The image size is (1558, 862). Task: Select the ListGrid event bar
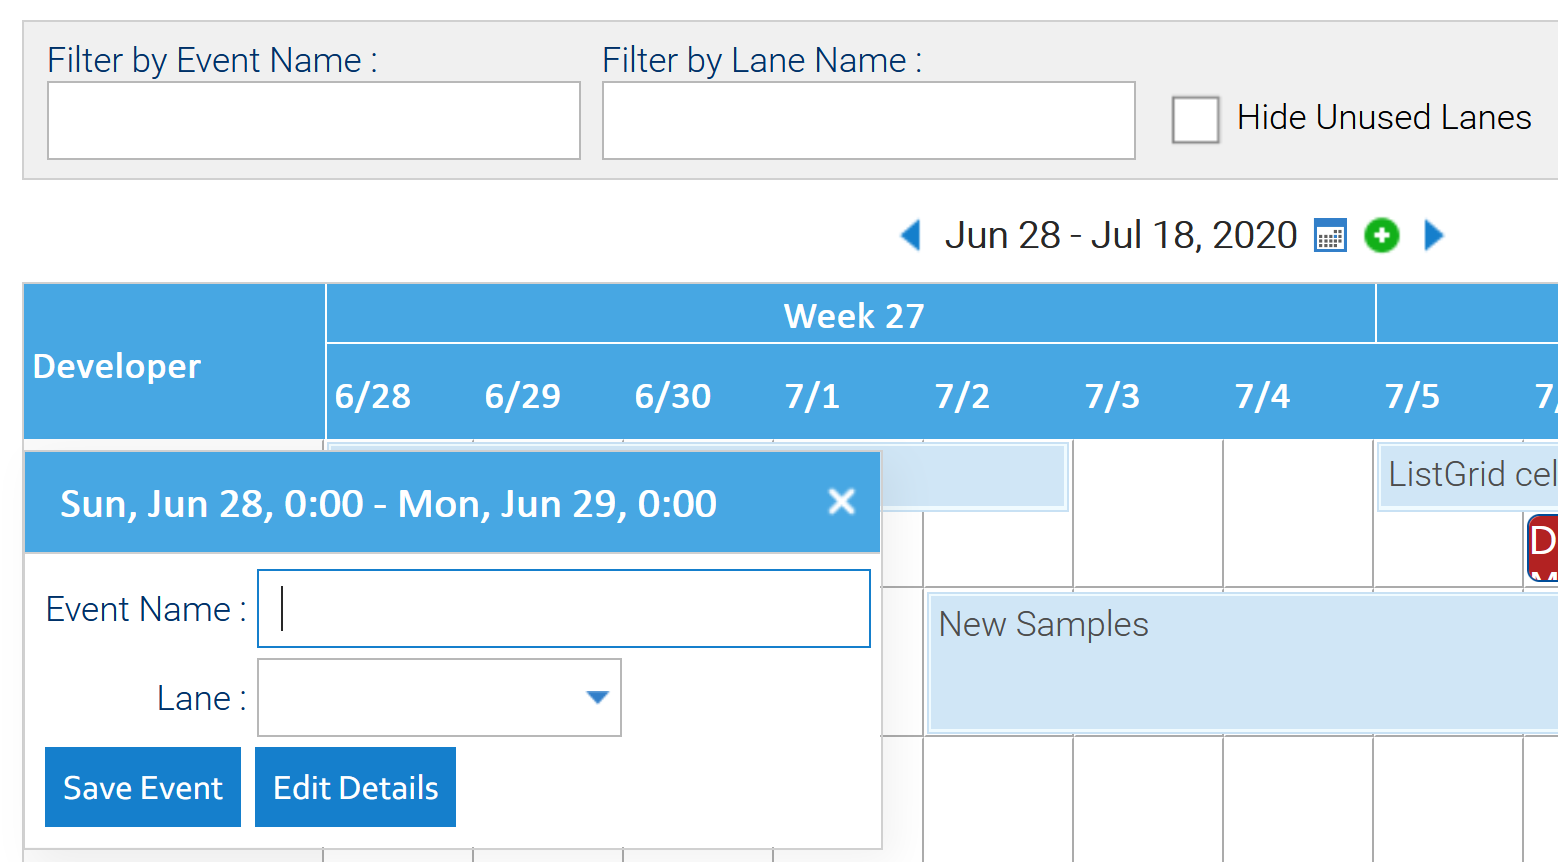pos(1468,476)
